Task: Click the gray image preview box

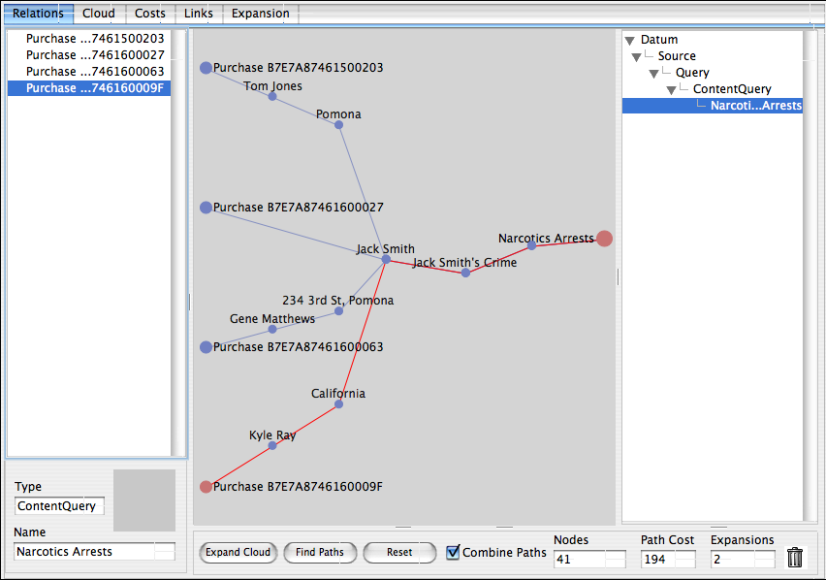Action: coord(144,500)
